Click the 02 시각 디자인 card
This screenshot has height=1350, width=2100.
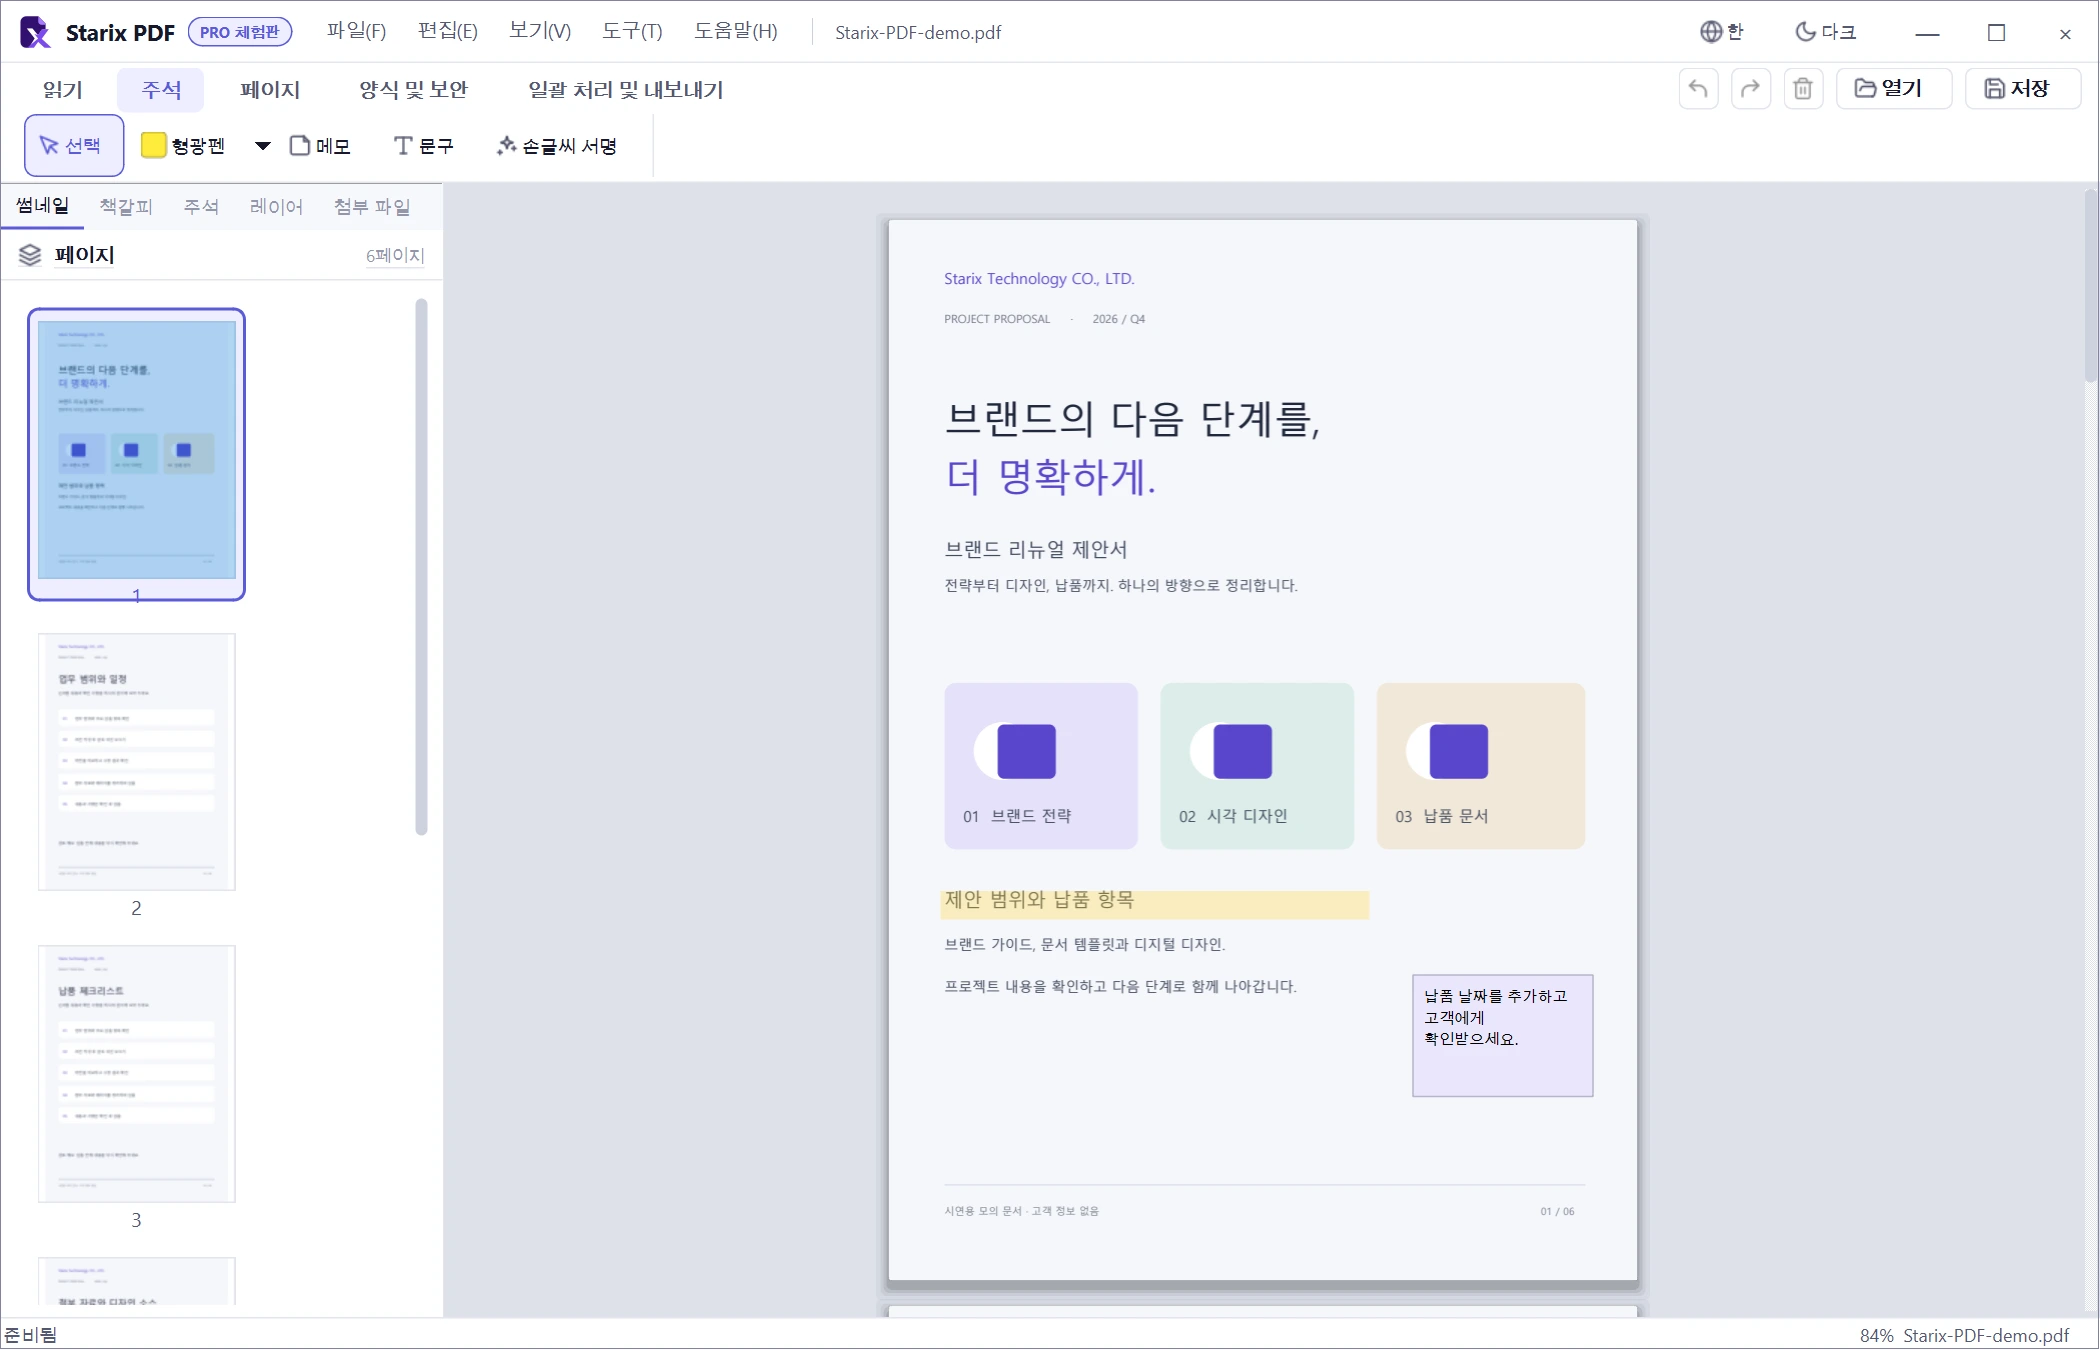click(x=1257, y=766)
